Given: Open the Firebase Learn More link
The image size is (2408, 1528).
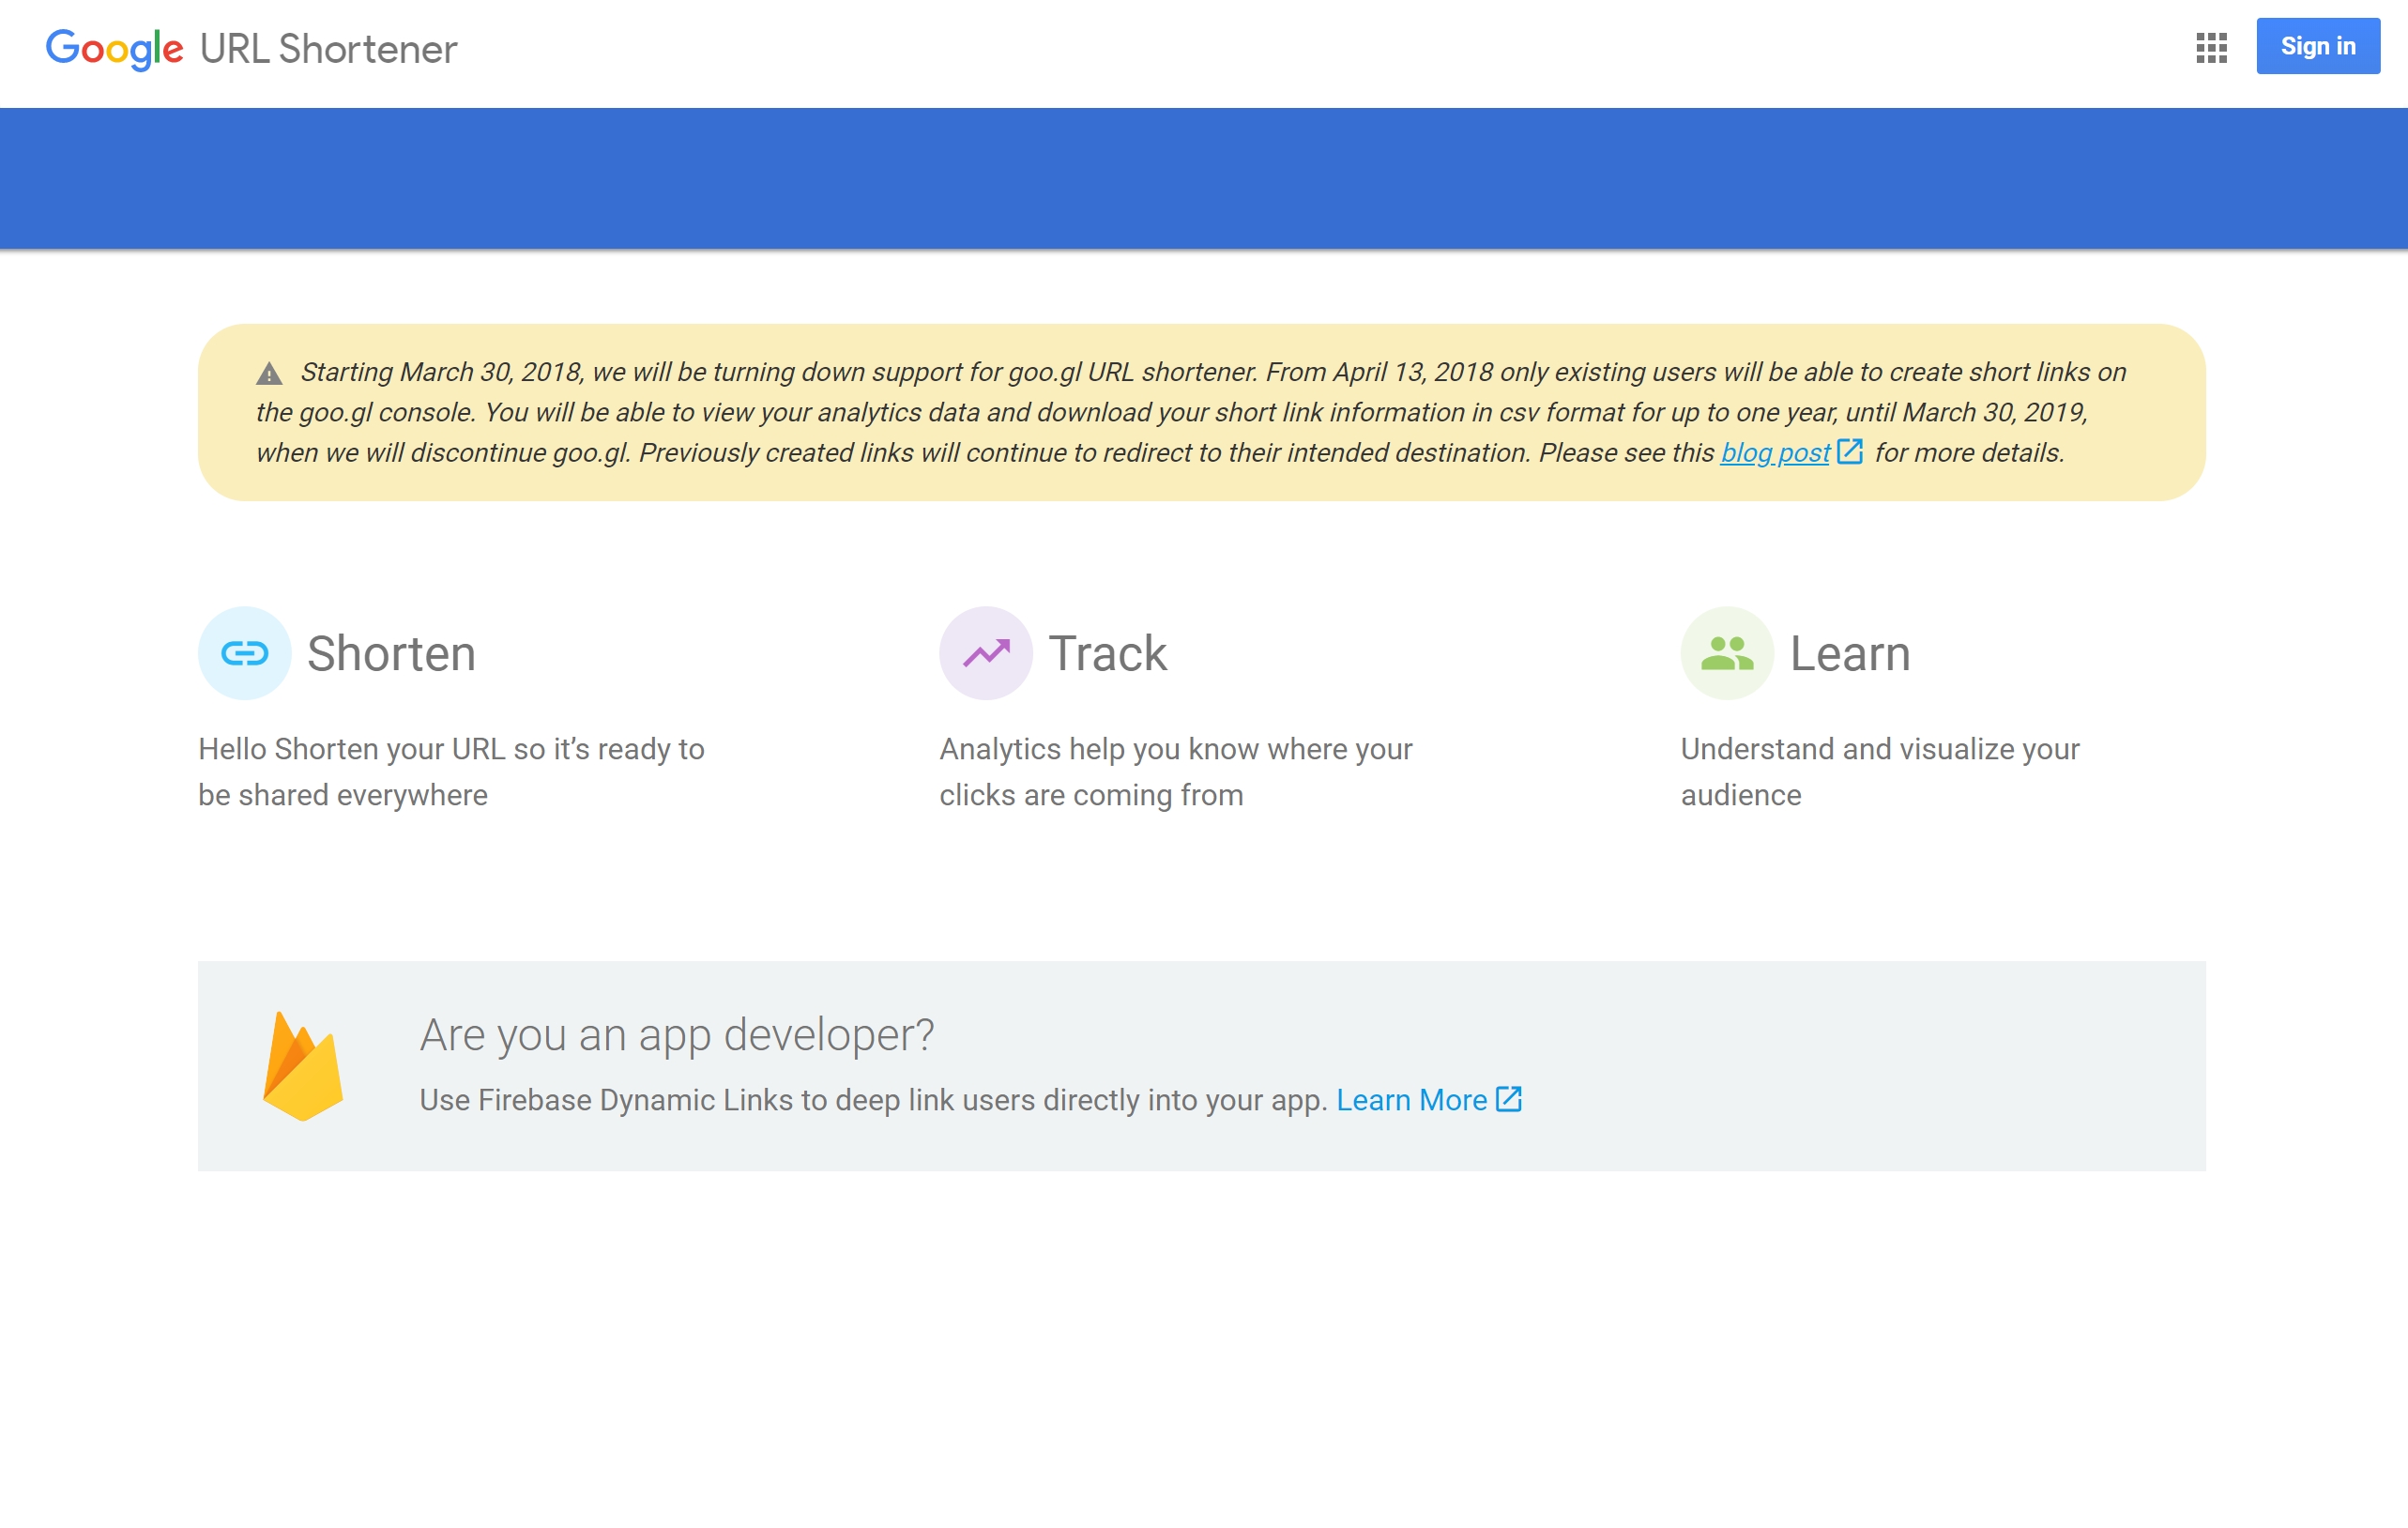Looking at the screenshot, I should click(1411, 1100).
